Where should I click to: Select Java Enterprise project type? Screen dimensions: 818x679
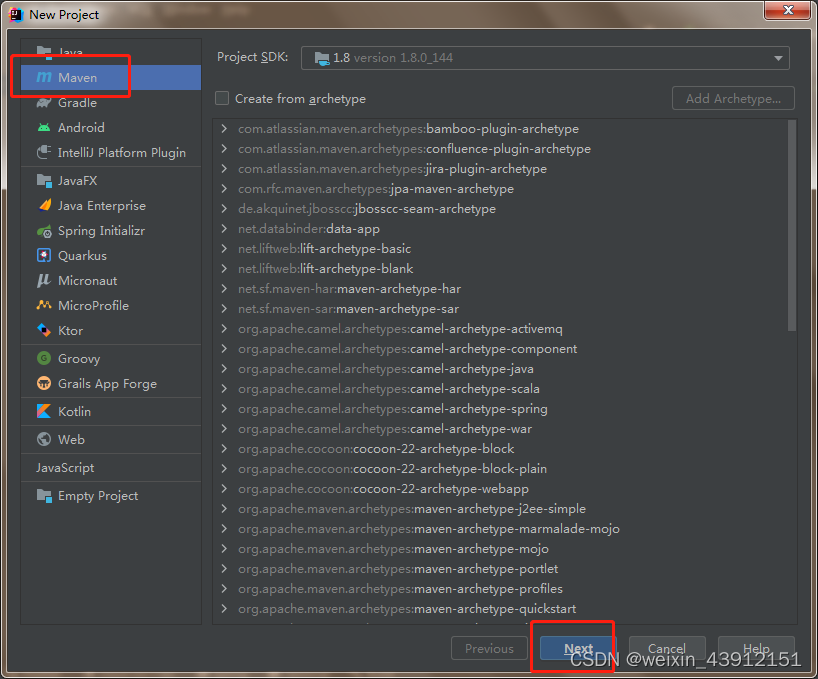pos(111,205)
